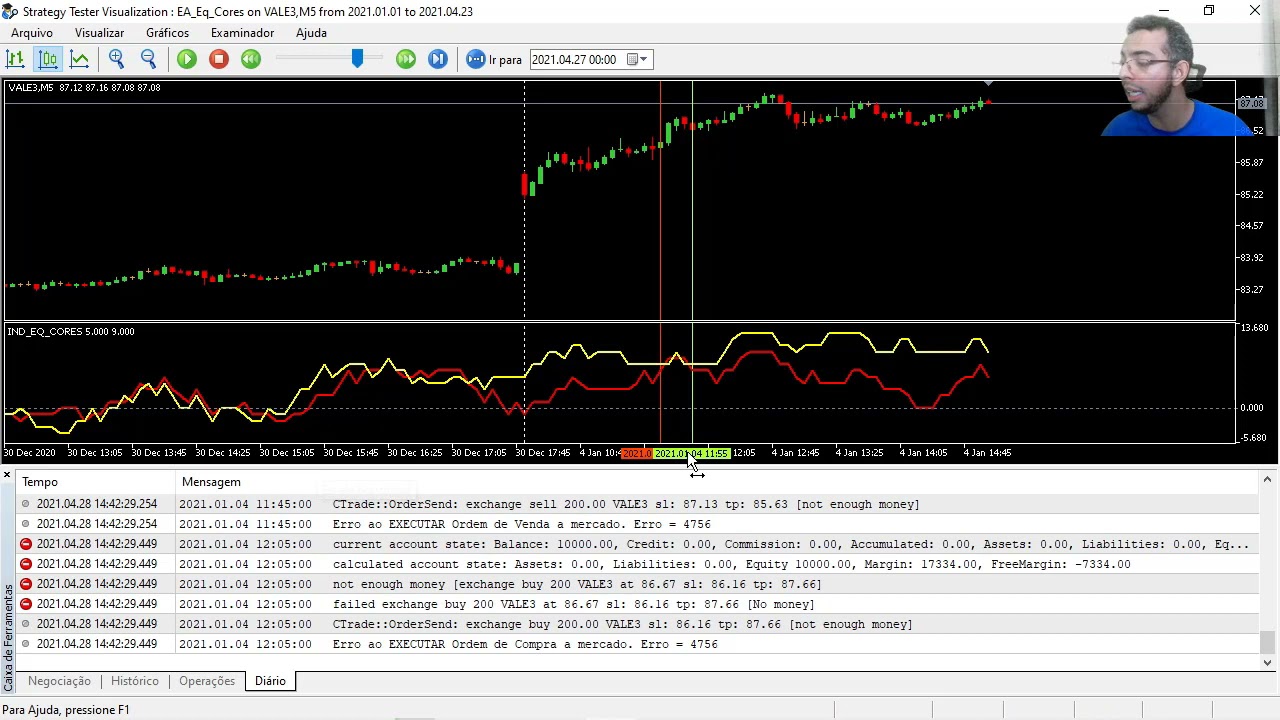Screen dimensions: 1280x720
Task: Open the Arquivo menu
Action: [x=32, y=33]
